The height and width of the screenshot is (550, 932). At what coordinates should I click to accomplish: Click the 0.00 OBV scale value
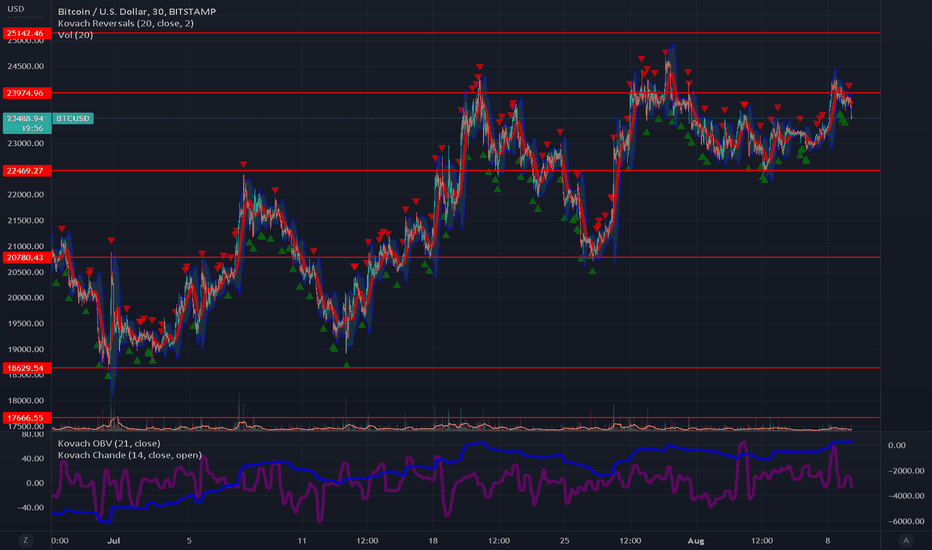[897, 445]
